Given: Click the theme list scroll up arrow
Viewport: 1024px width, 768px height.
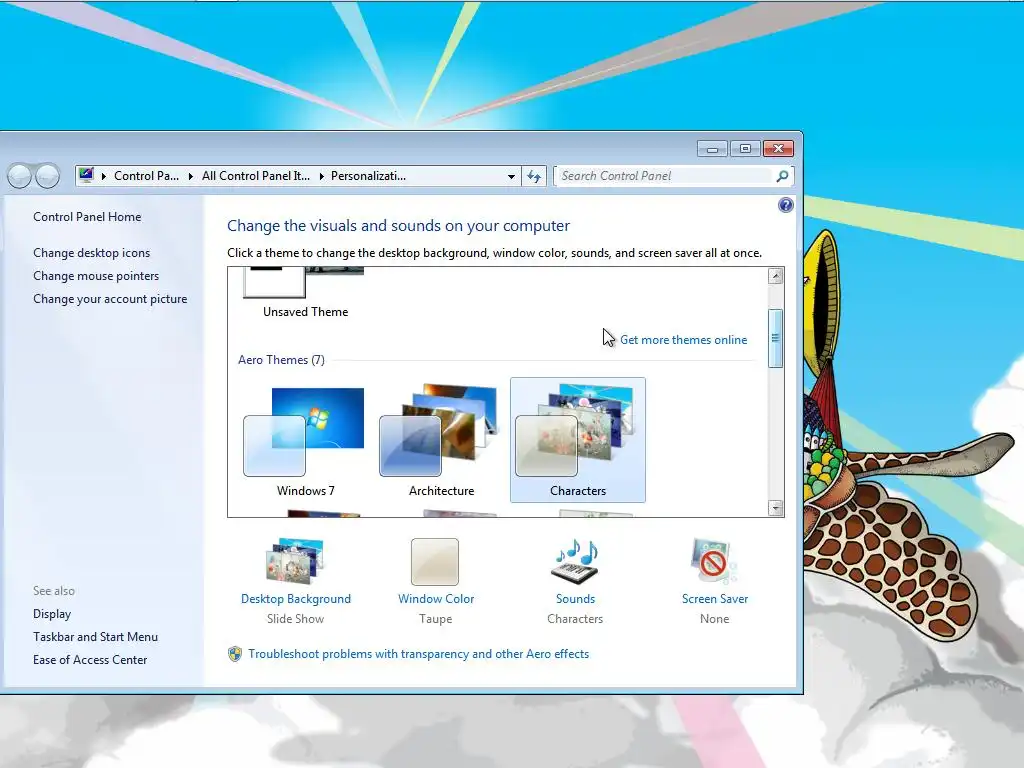Looking at the screenshot, I should pyautogui.click(x=775, y=276).
